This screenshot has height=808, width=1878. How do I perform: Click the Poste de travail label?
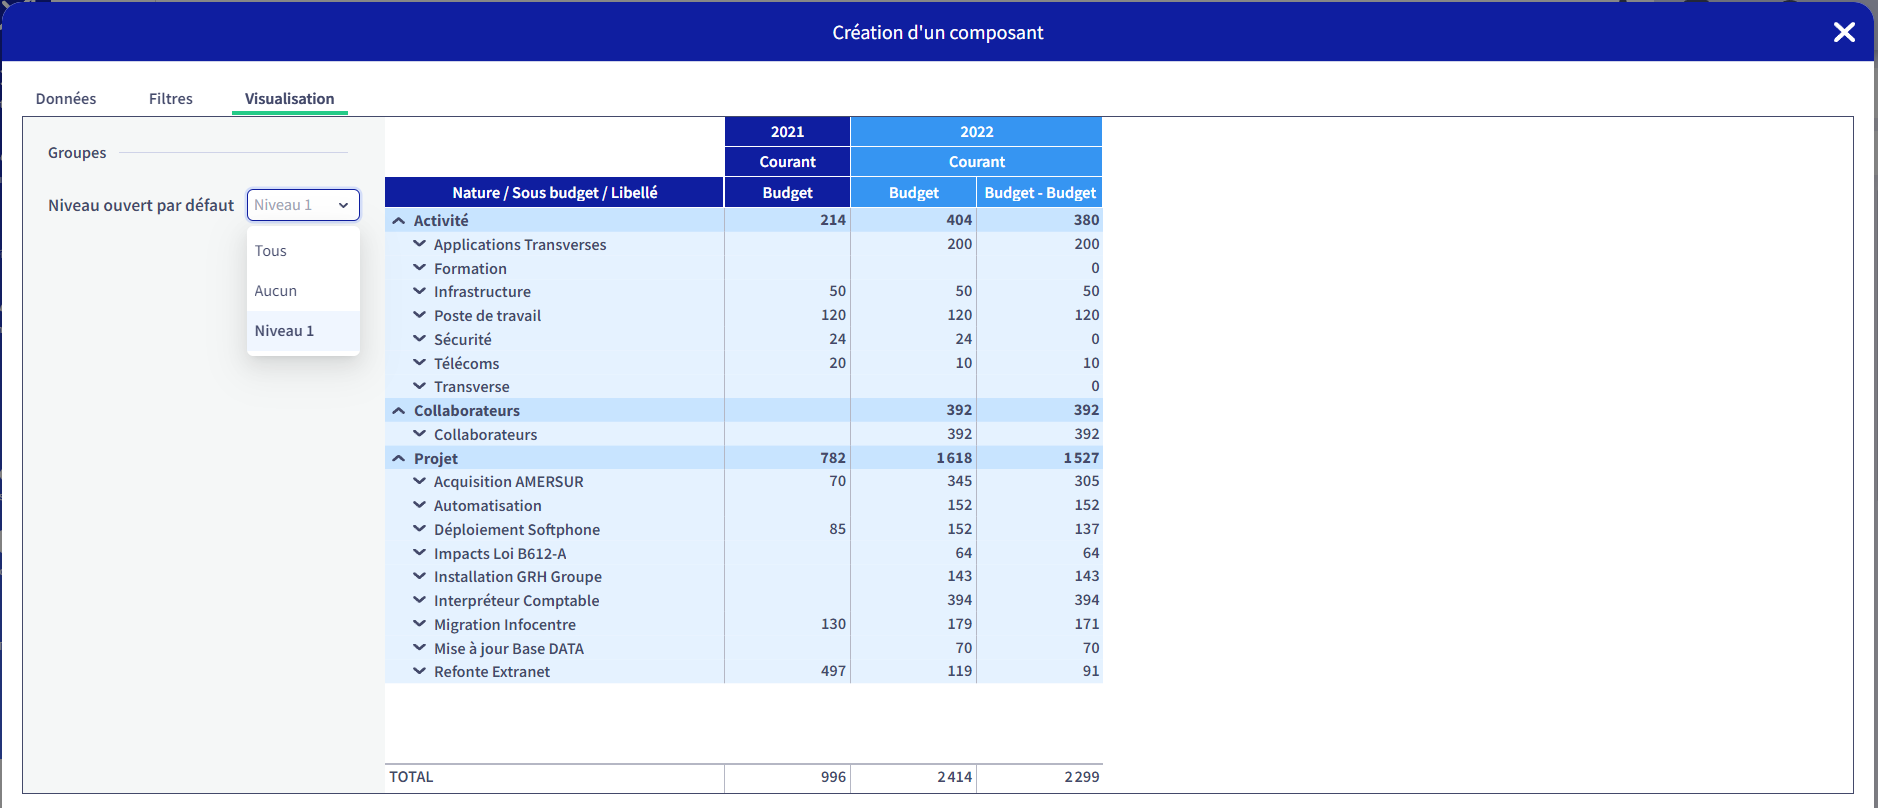tap(487, 315)
